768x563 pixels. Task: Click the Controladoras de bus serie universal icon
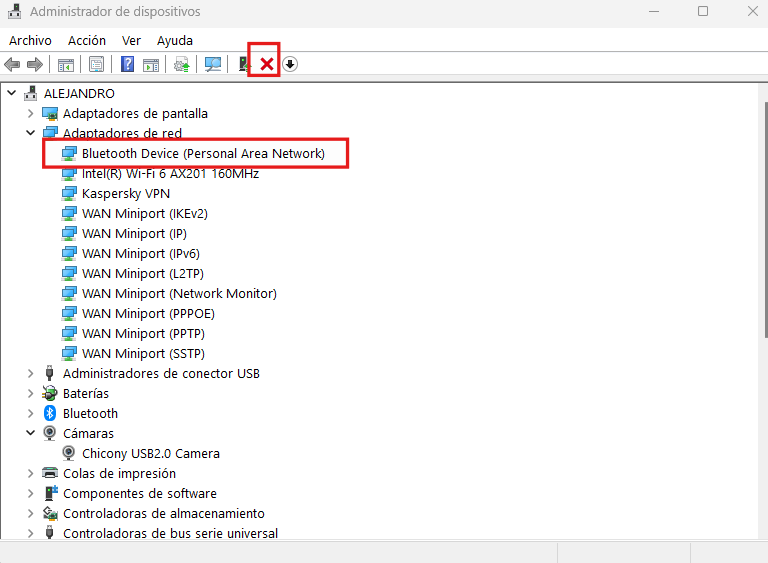point(49,533)
